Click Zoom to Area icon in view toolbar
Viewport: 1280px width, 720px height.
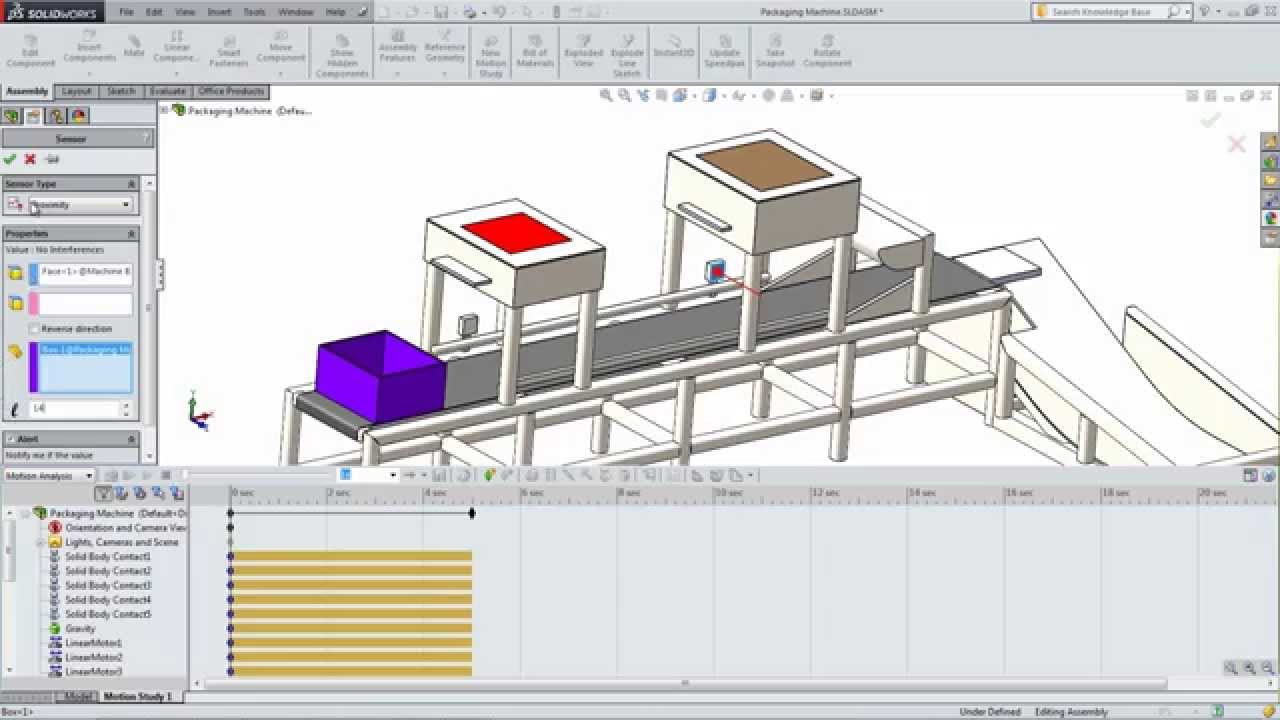[624, 96]
